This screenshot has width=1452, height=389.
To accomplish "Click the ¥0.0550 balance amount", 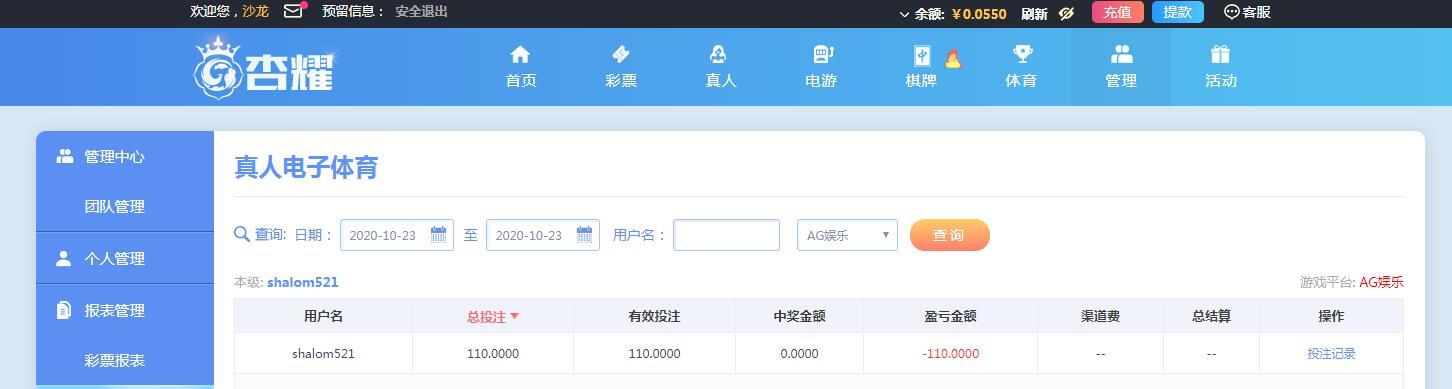I will 979,13.
